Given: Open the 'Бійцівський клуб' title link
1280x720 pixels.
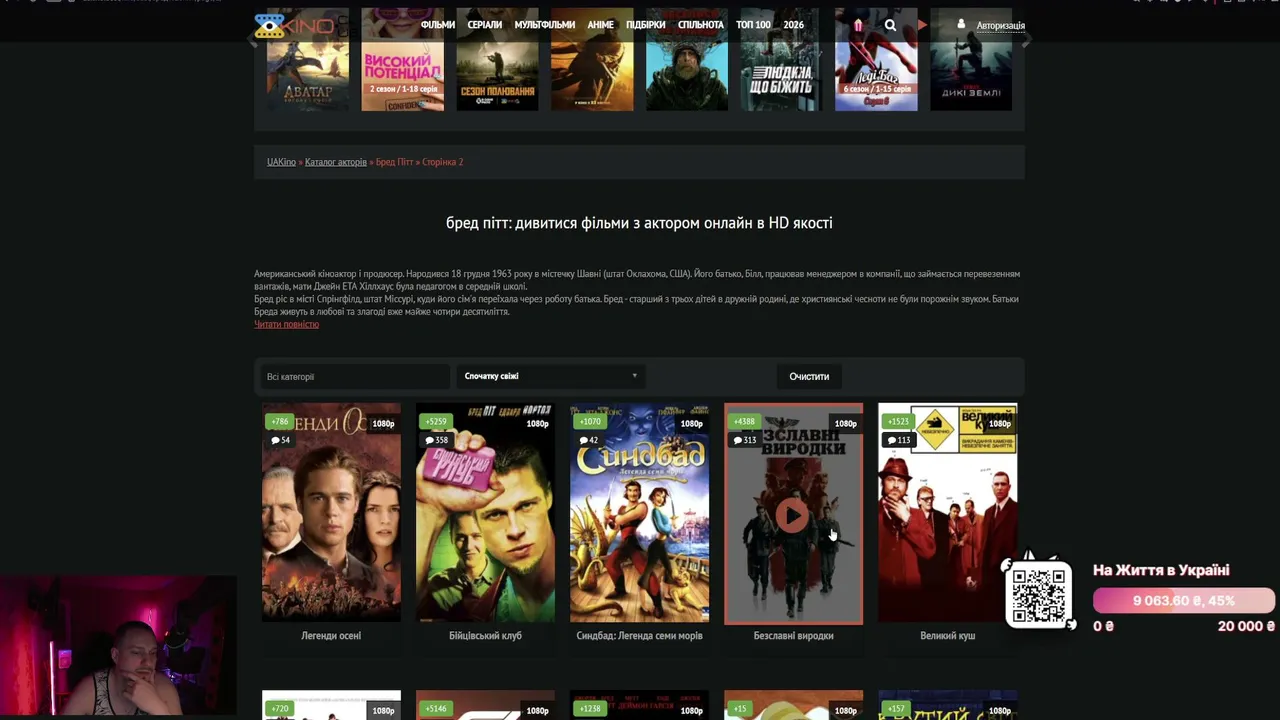Looking at the screenshot, I should click(x=485, y=635).
